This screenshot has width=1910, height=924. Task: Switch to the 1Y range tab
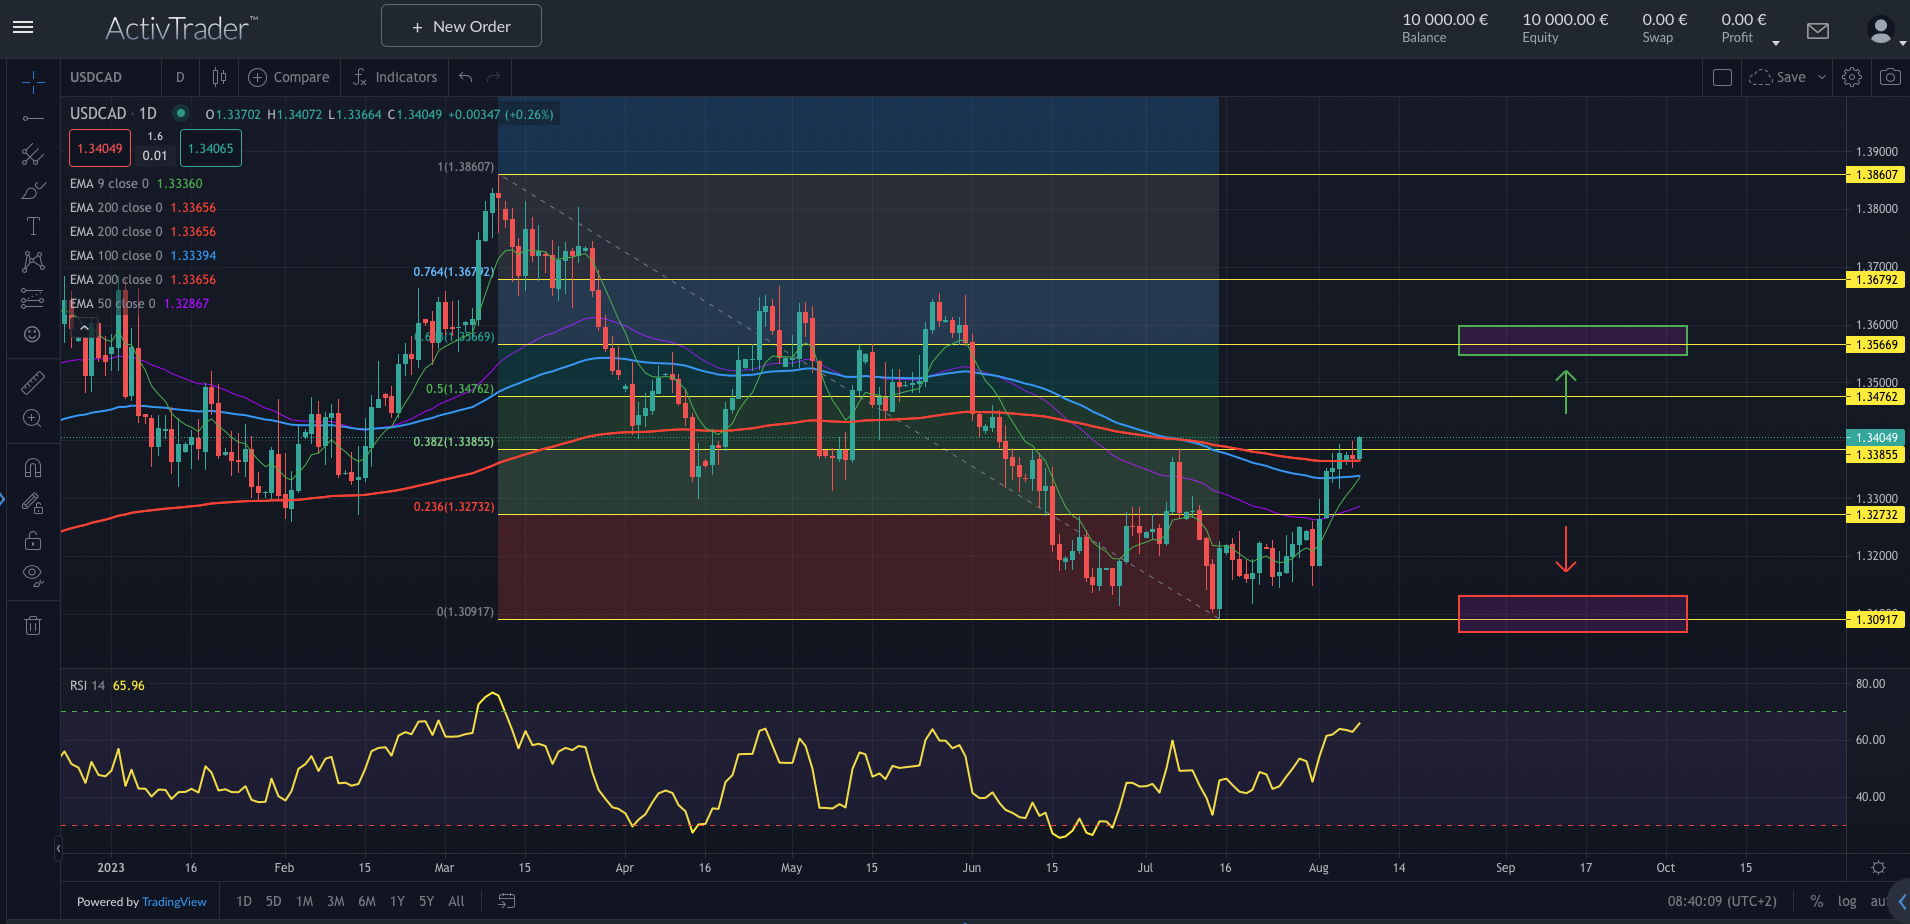397,901
